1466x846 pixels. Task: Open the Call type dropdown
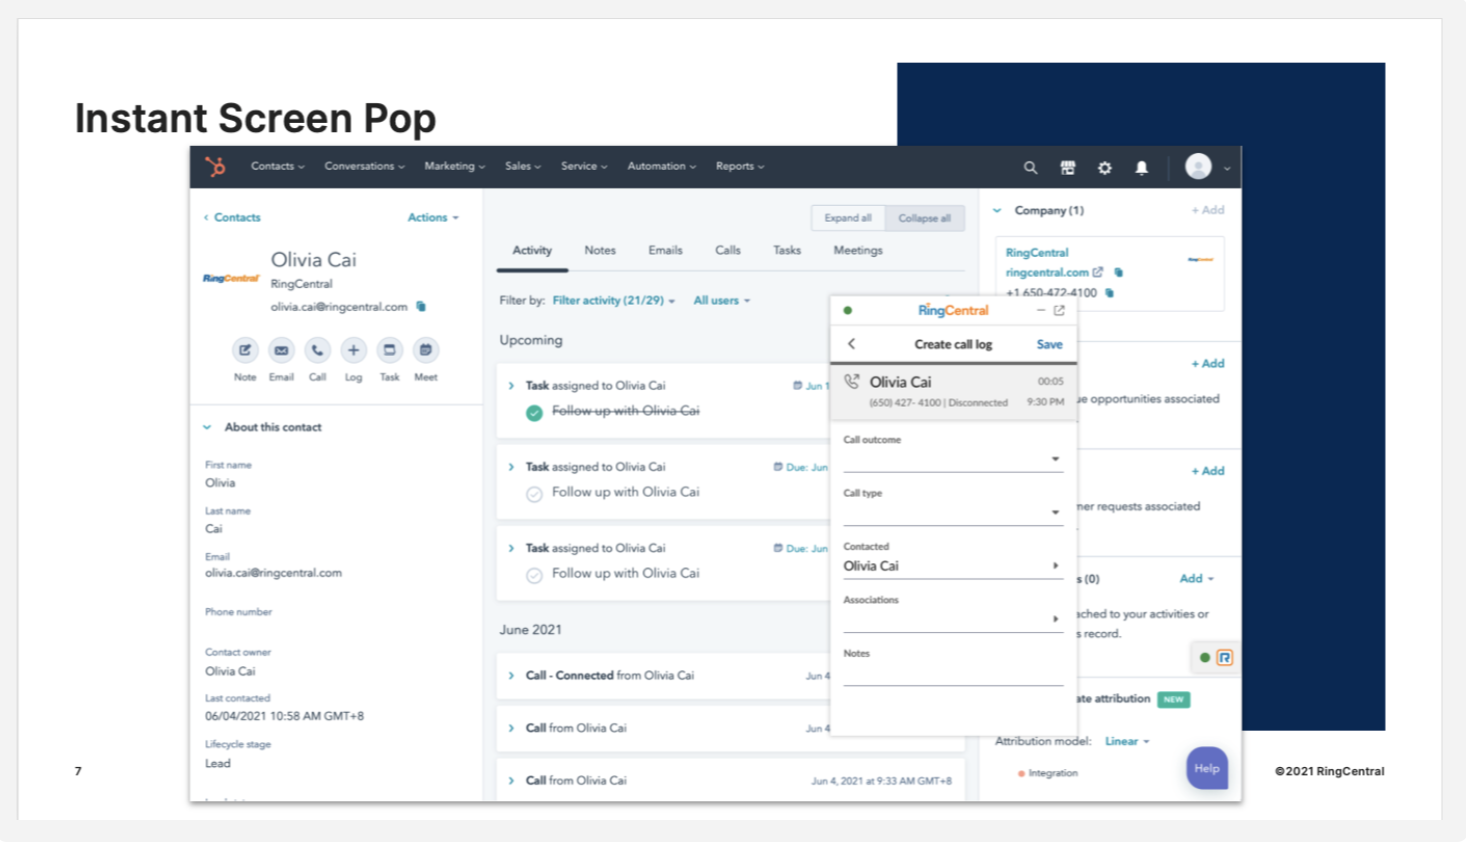(952, 512)
